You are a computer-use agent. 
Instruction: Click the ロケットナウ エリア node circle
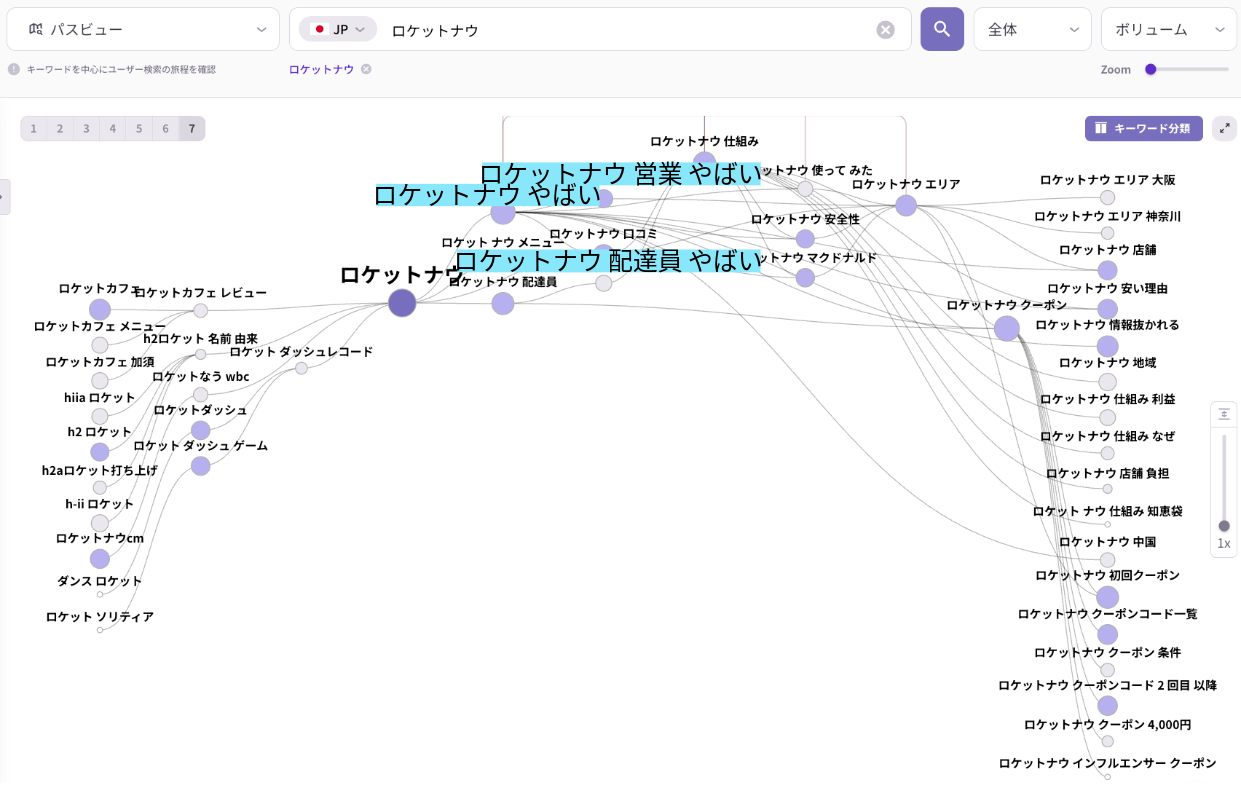tap(906, 205)
